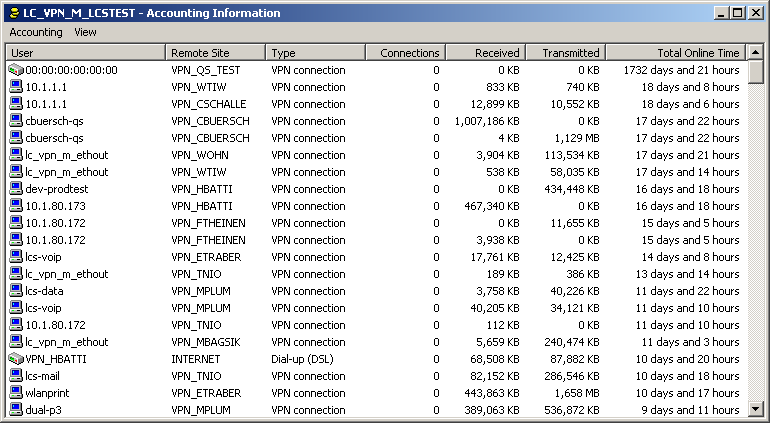Click the scrollbar up arrow
The width and height of the screenshot is (770, 423).
756,52
